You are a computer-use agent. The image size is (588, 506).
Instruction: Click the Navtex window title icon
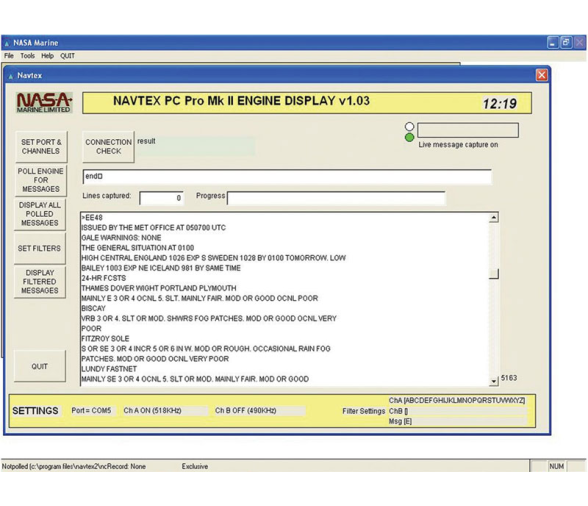(11, 76)
